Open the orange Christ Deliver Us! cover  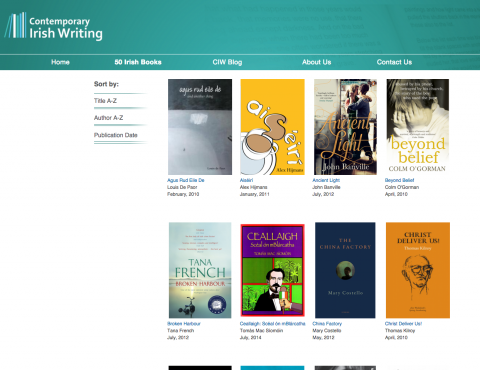pos(418,270)
